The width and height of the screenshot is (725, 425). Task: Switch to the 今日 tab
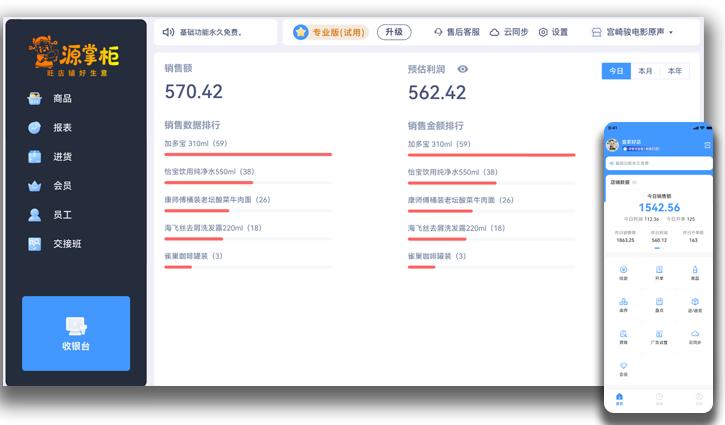coord(616,71)
